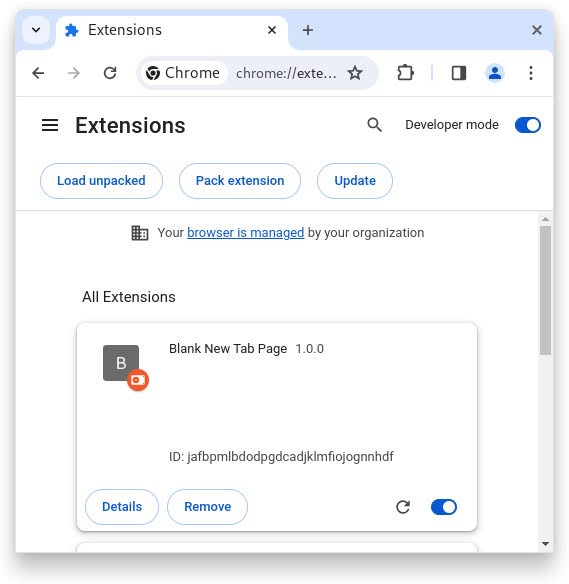
Task: Click the Update button
Action: 355,181
